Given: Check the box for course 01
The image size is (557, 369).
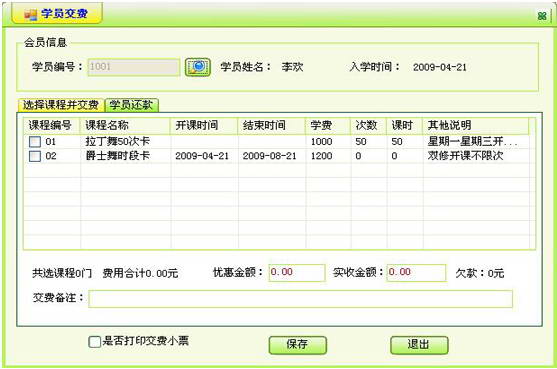Looking at the screenshot, I should tap(35, 142).
